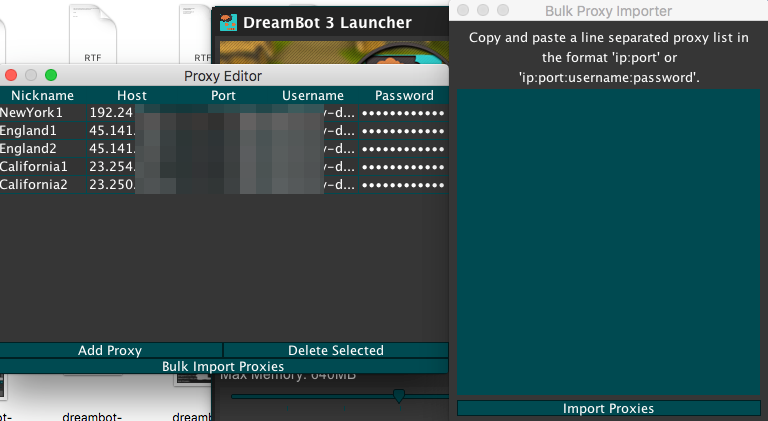Select the California2 proxy row
768x421 pixels.
tap(224, 185)
